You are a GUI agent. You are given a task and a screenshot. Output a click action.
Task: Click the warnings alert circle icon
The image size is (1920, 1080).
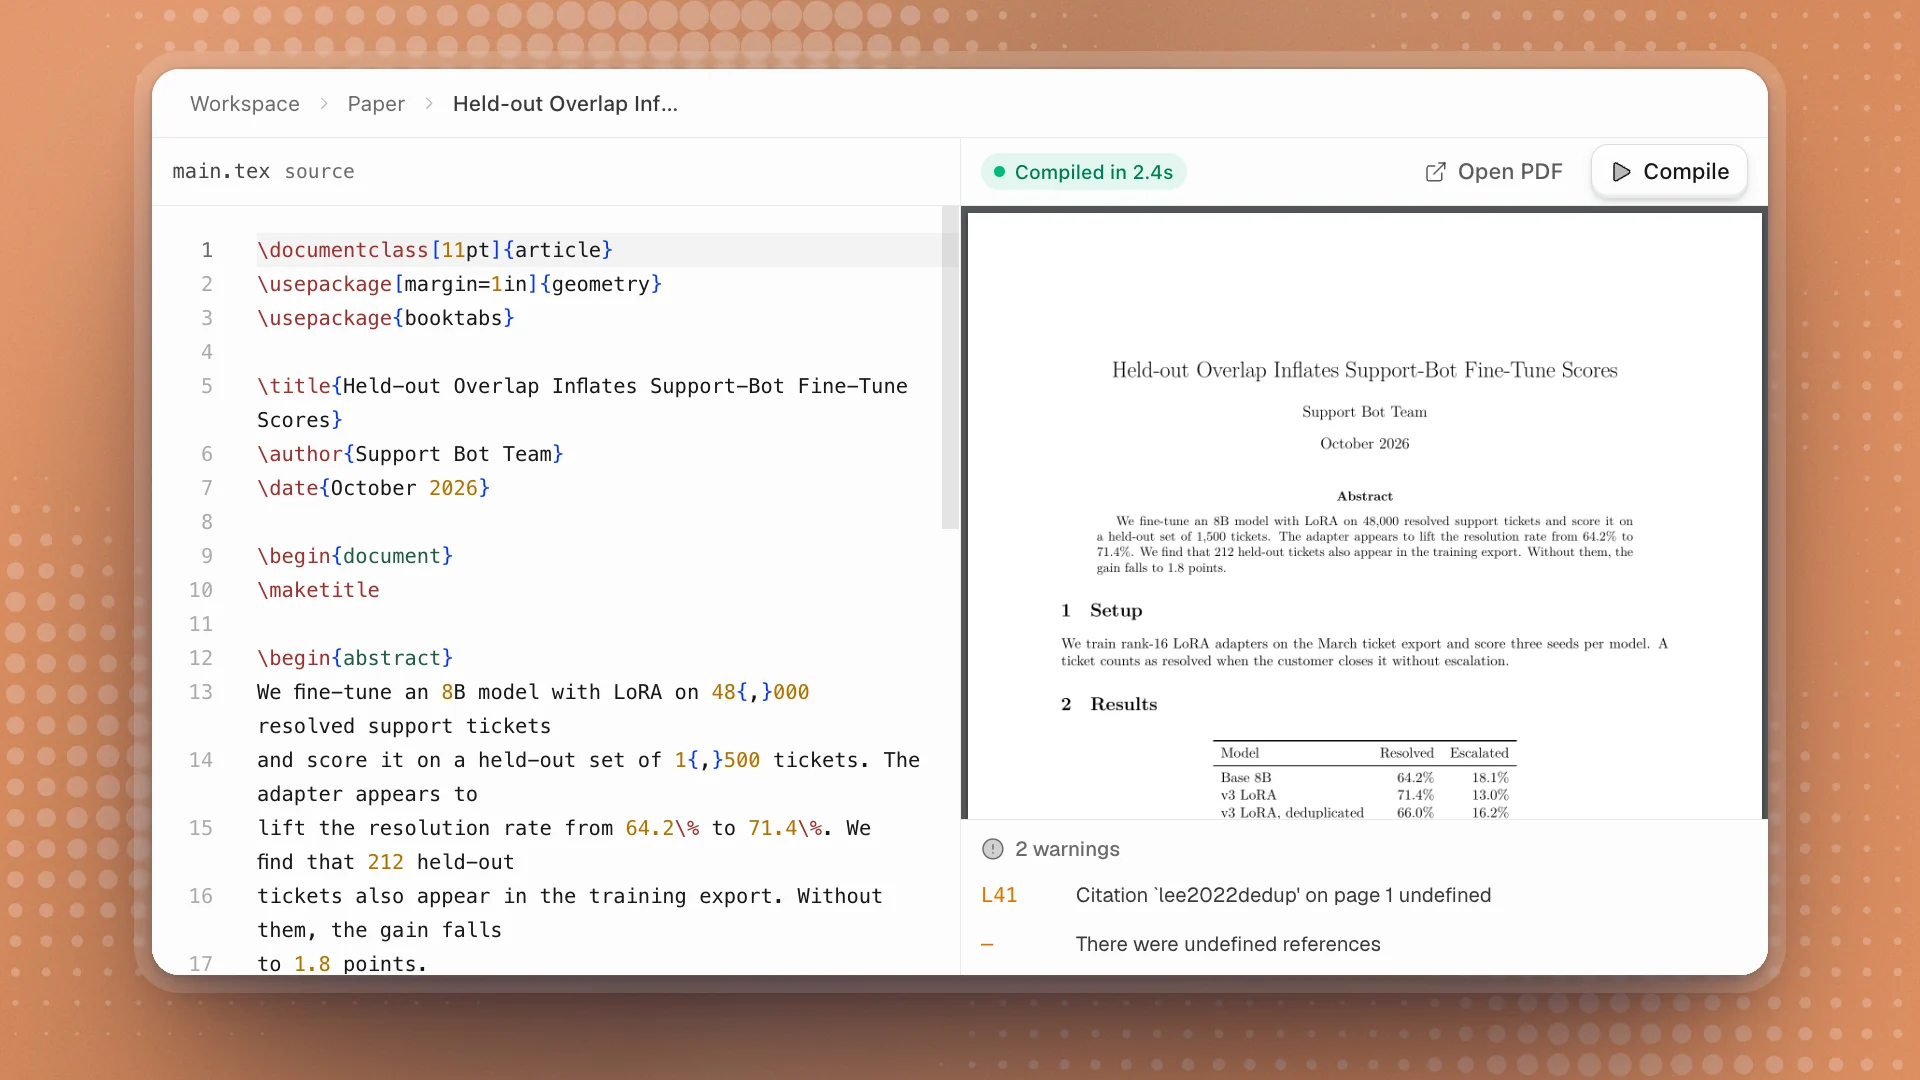(992, 849)
